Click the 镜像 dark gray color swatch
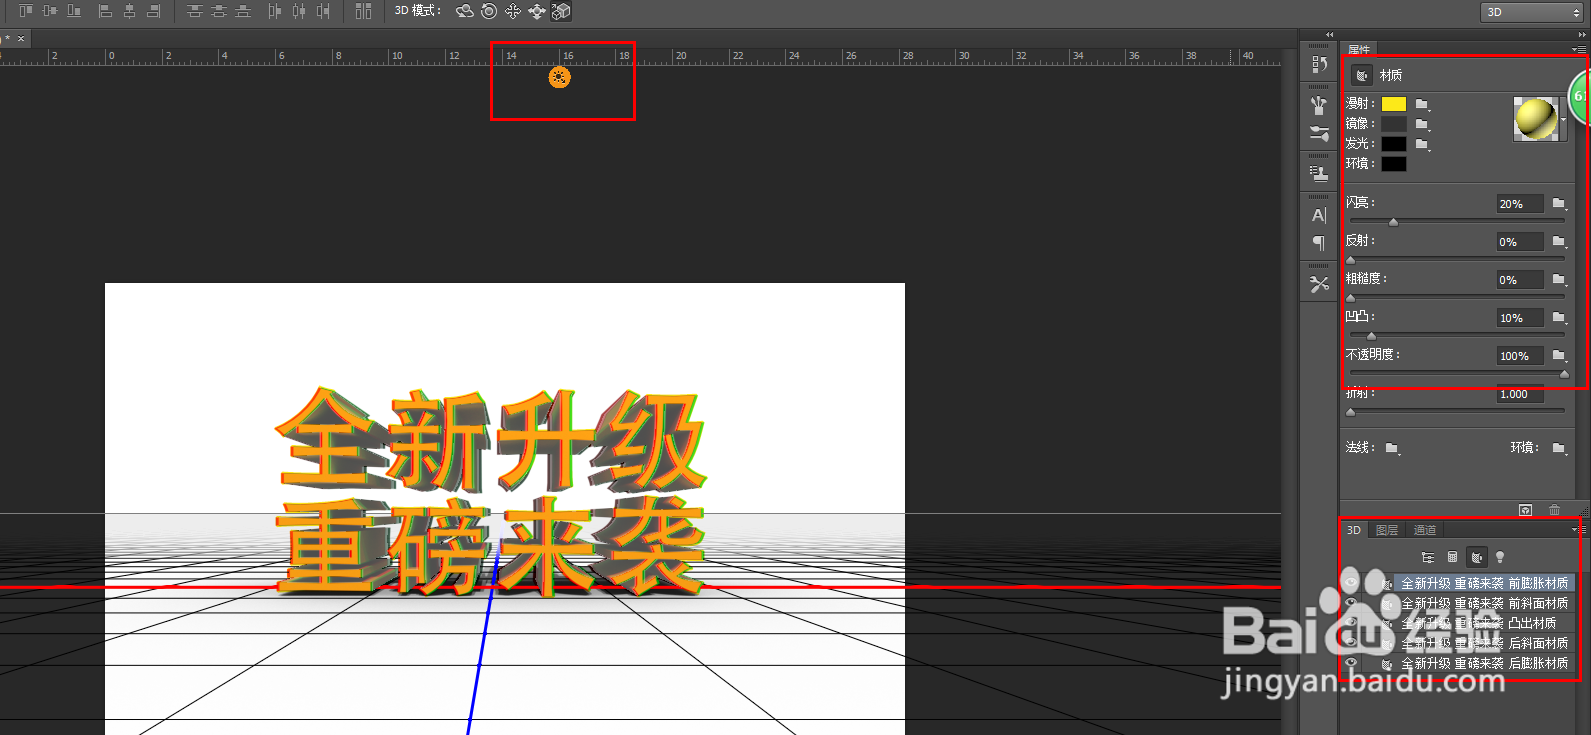This screenshot has height=735, width=1591. 1394,124
